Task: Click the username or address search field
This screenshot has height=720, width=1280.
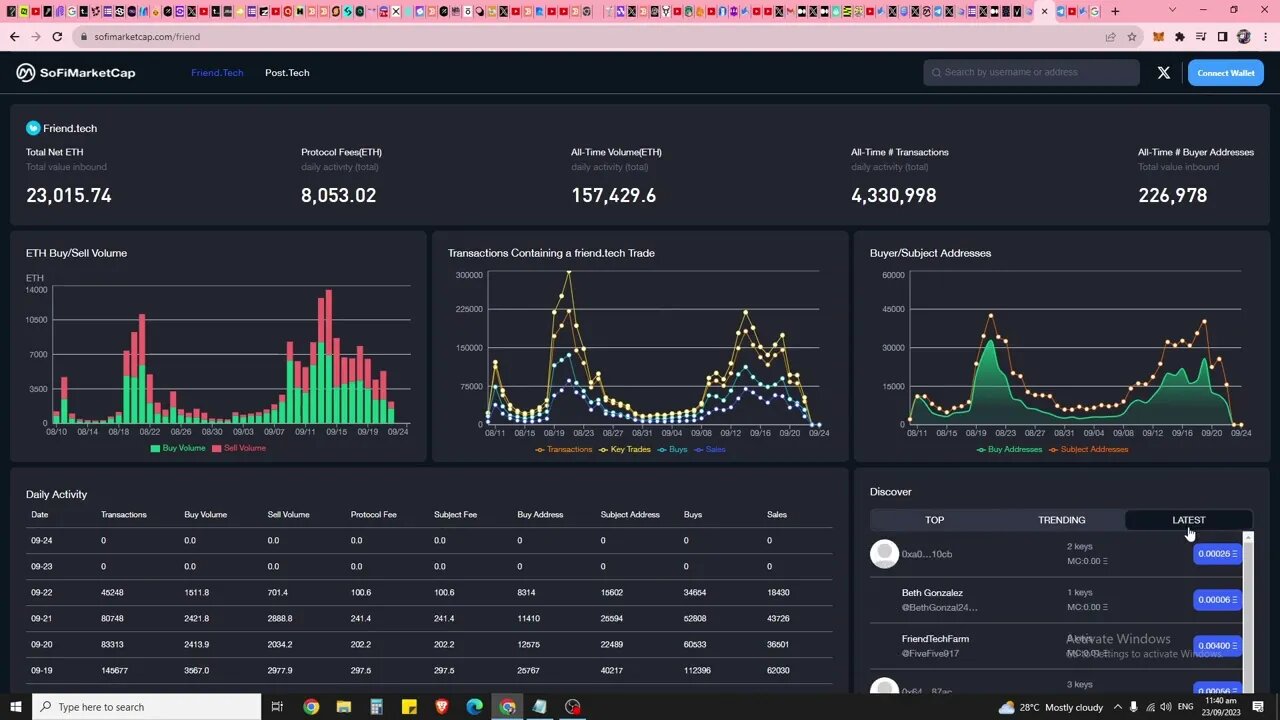Action: tap(1032, 73)
